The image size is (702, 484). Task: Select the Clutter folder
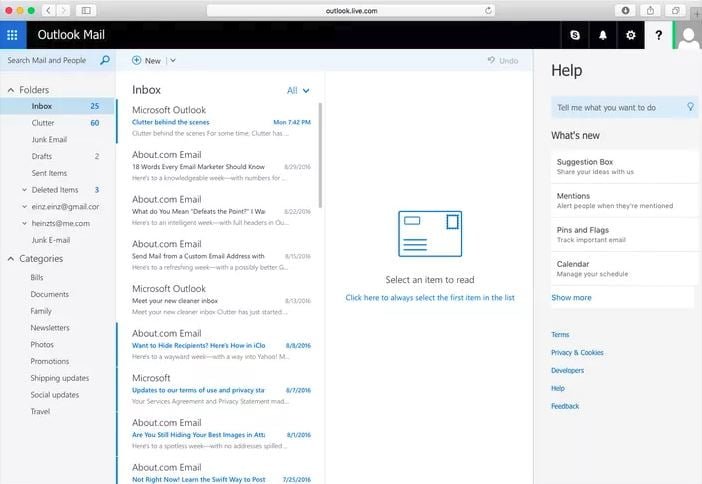(x=43, y=123)
